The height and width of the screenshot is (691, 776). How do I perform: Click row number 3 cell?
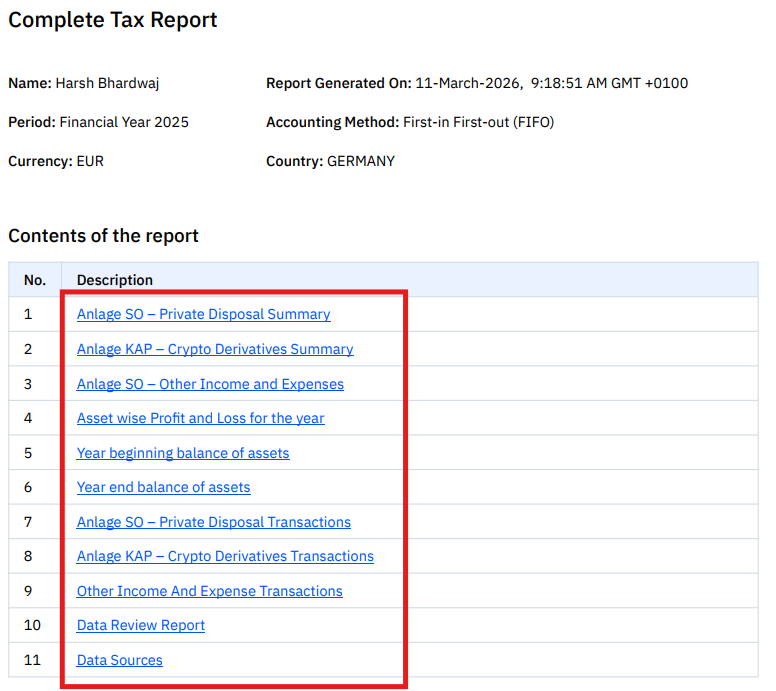click(x=35, y=384)
